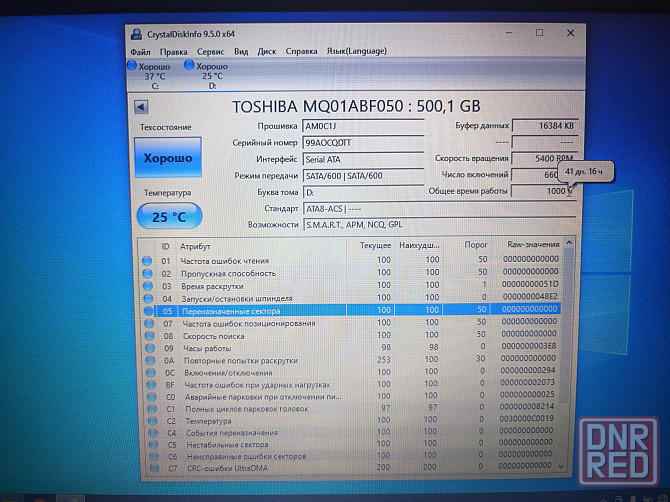
Task: Open the Справка menu
Action: [x=301, y=51]
